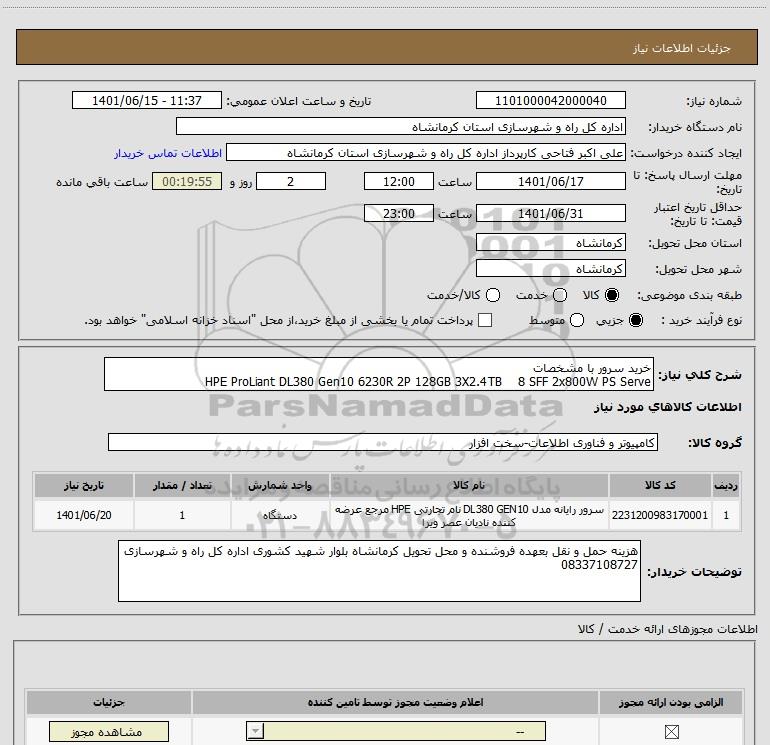Select the کالا/خدمت radio button
Image resolution: width=770 pixels, height=745 pixels.
(x=493, y=295)
